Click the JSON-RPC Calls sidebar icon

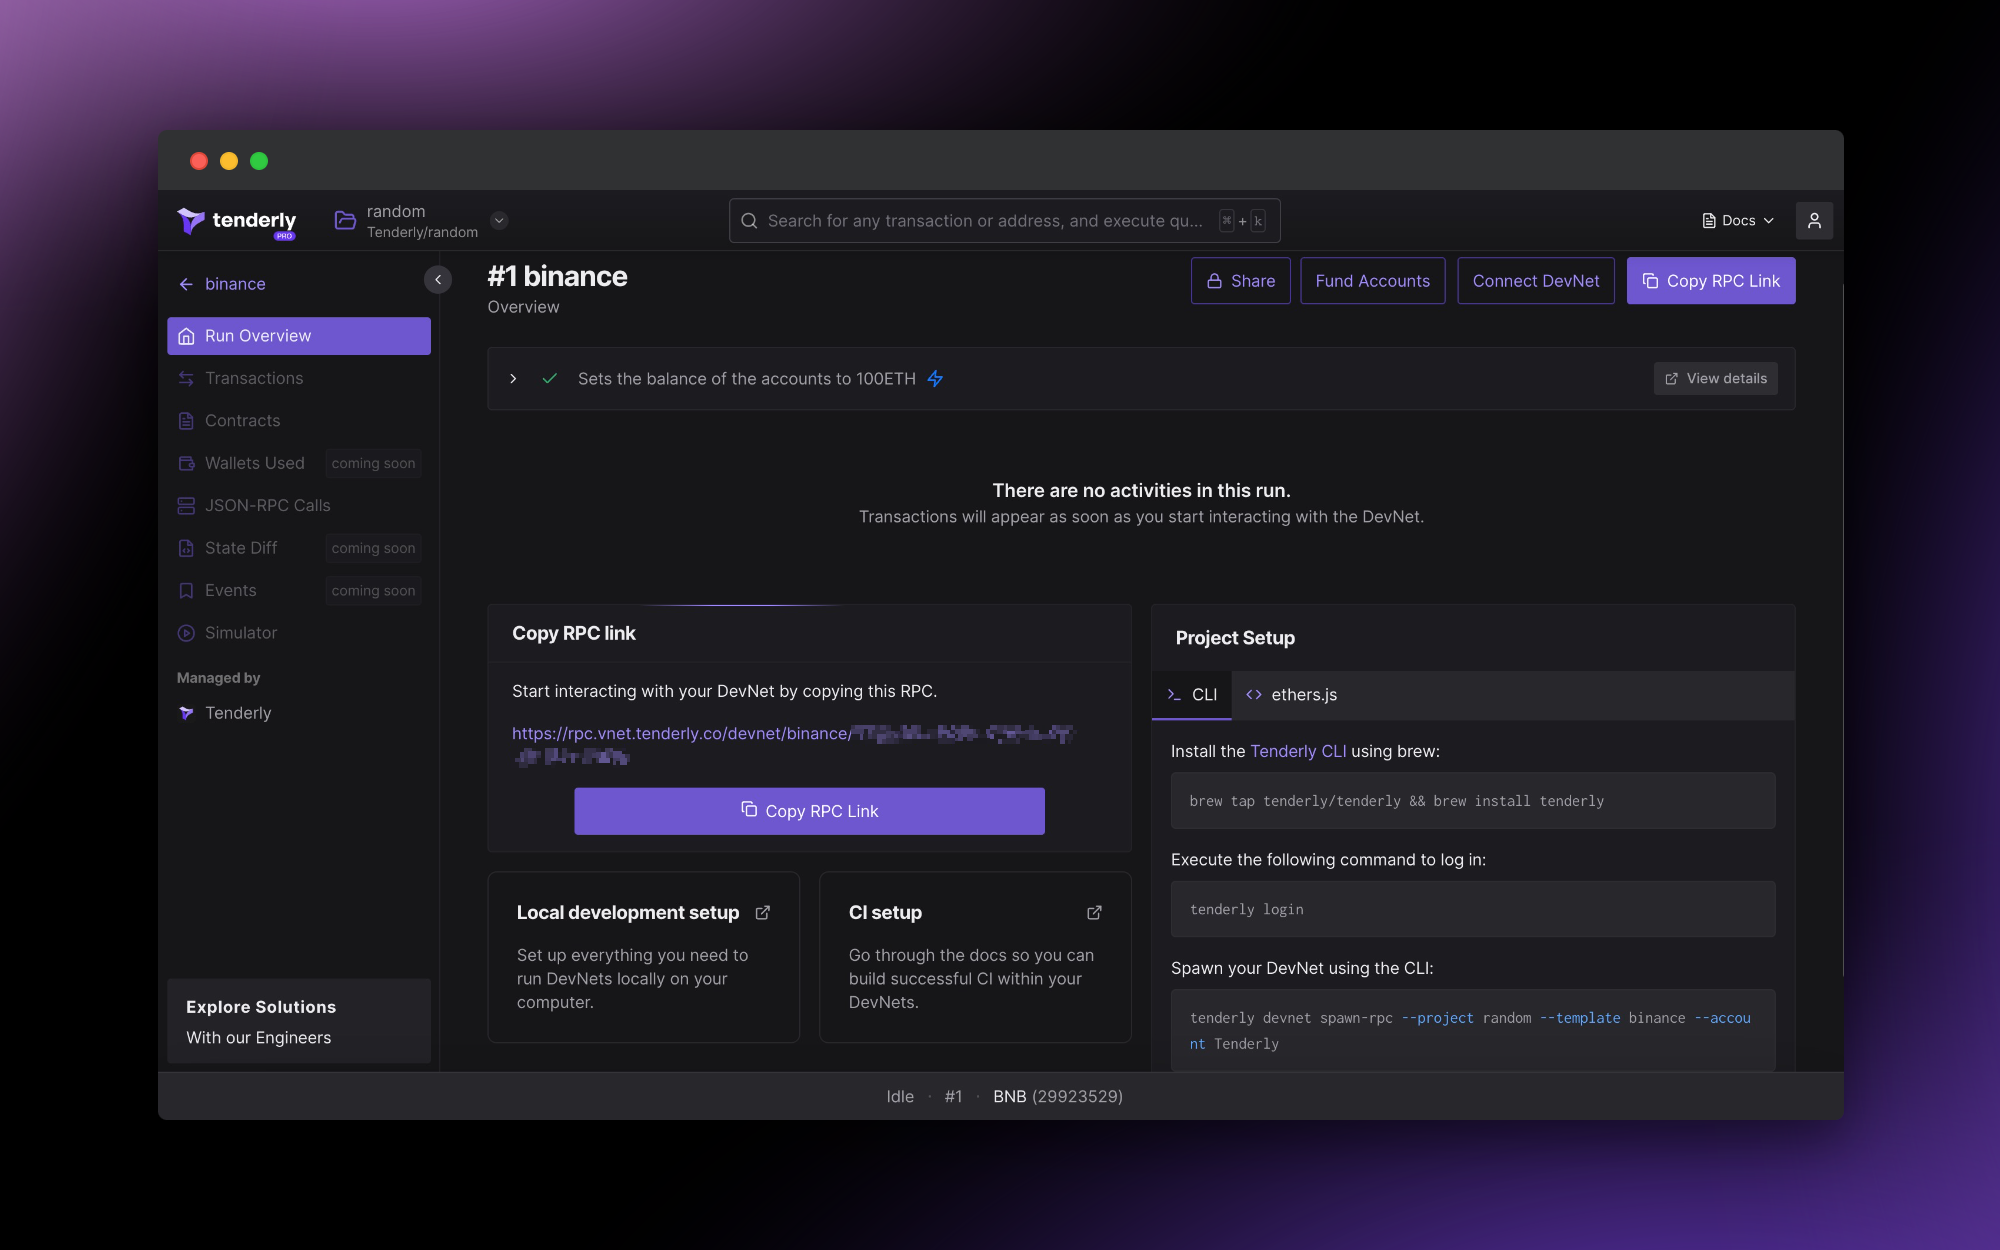pyautogui.click(x=186, y=505)
